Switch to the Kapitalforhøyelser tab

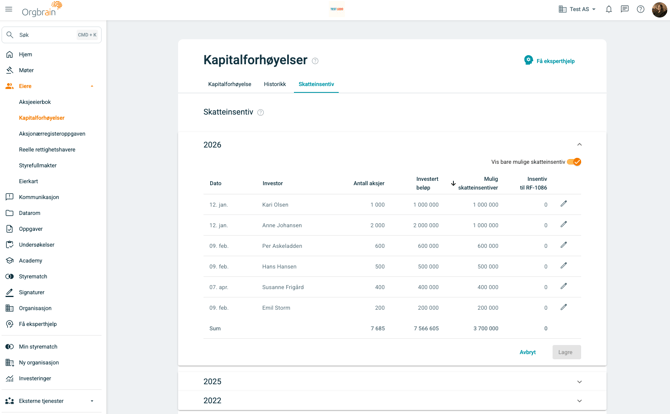(x=229, y=84)
